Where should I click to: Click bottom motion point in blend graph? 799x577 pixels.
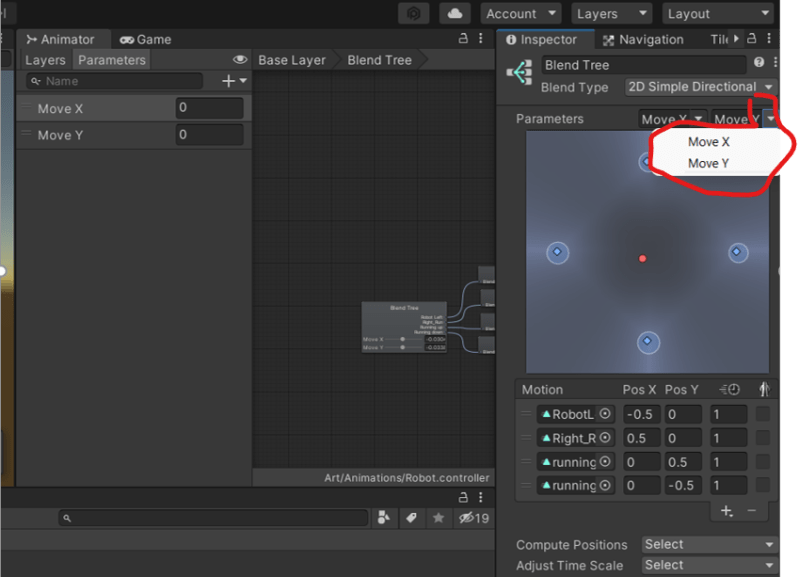[x=648, y=342]
